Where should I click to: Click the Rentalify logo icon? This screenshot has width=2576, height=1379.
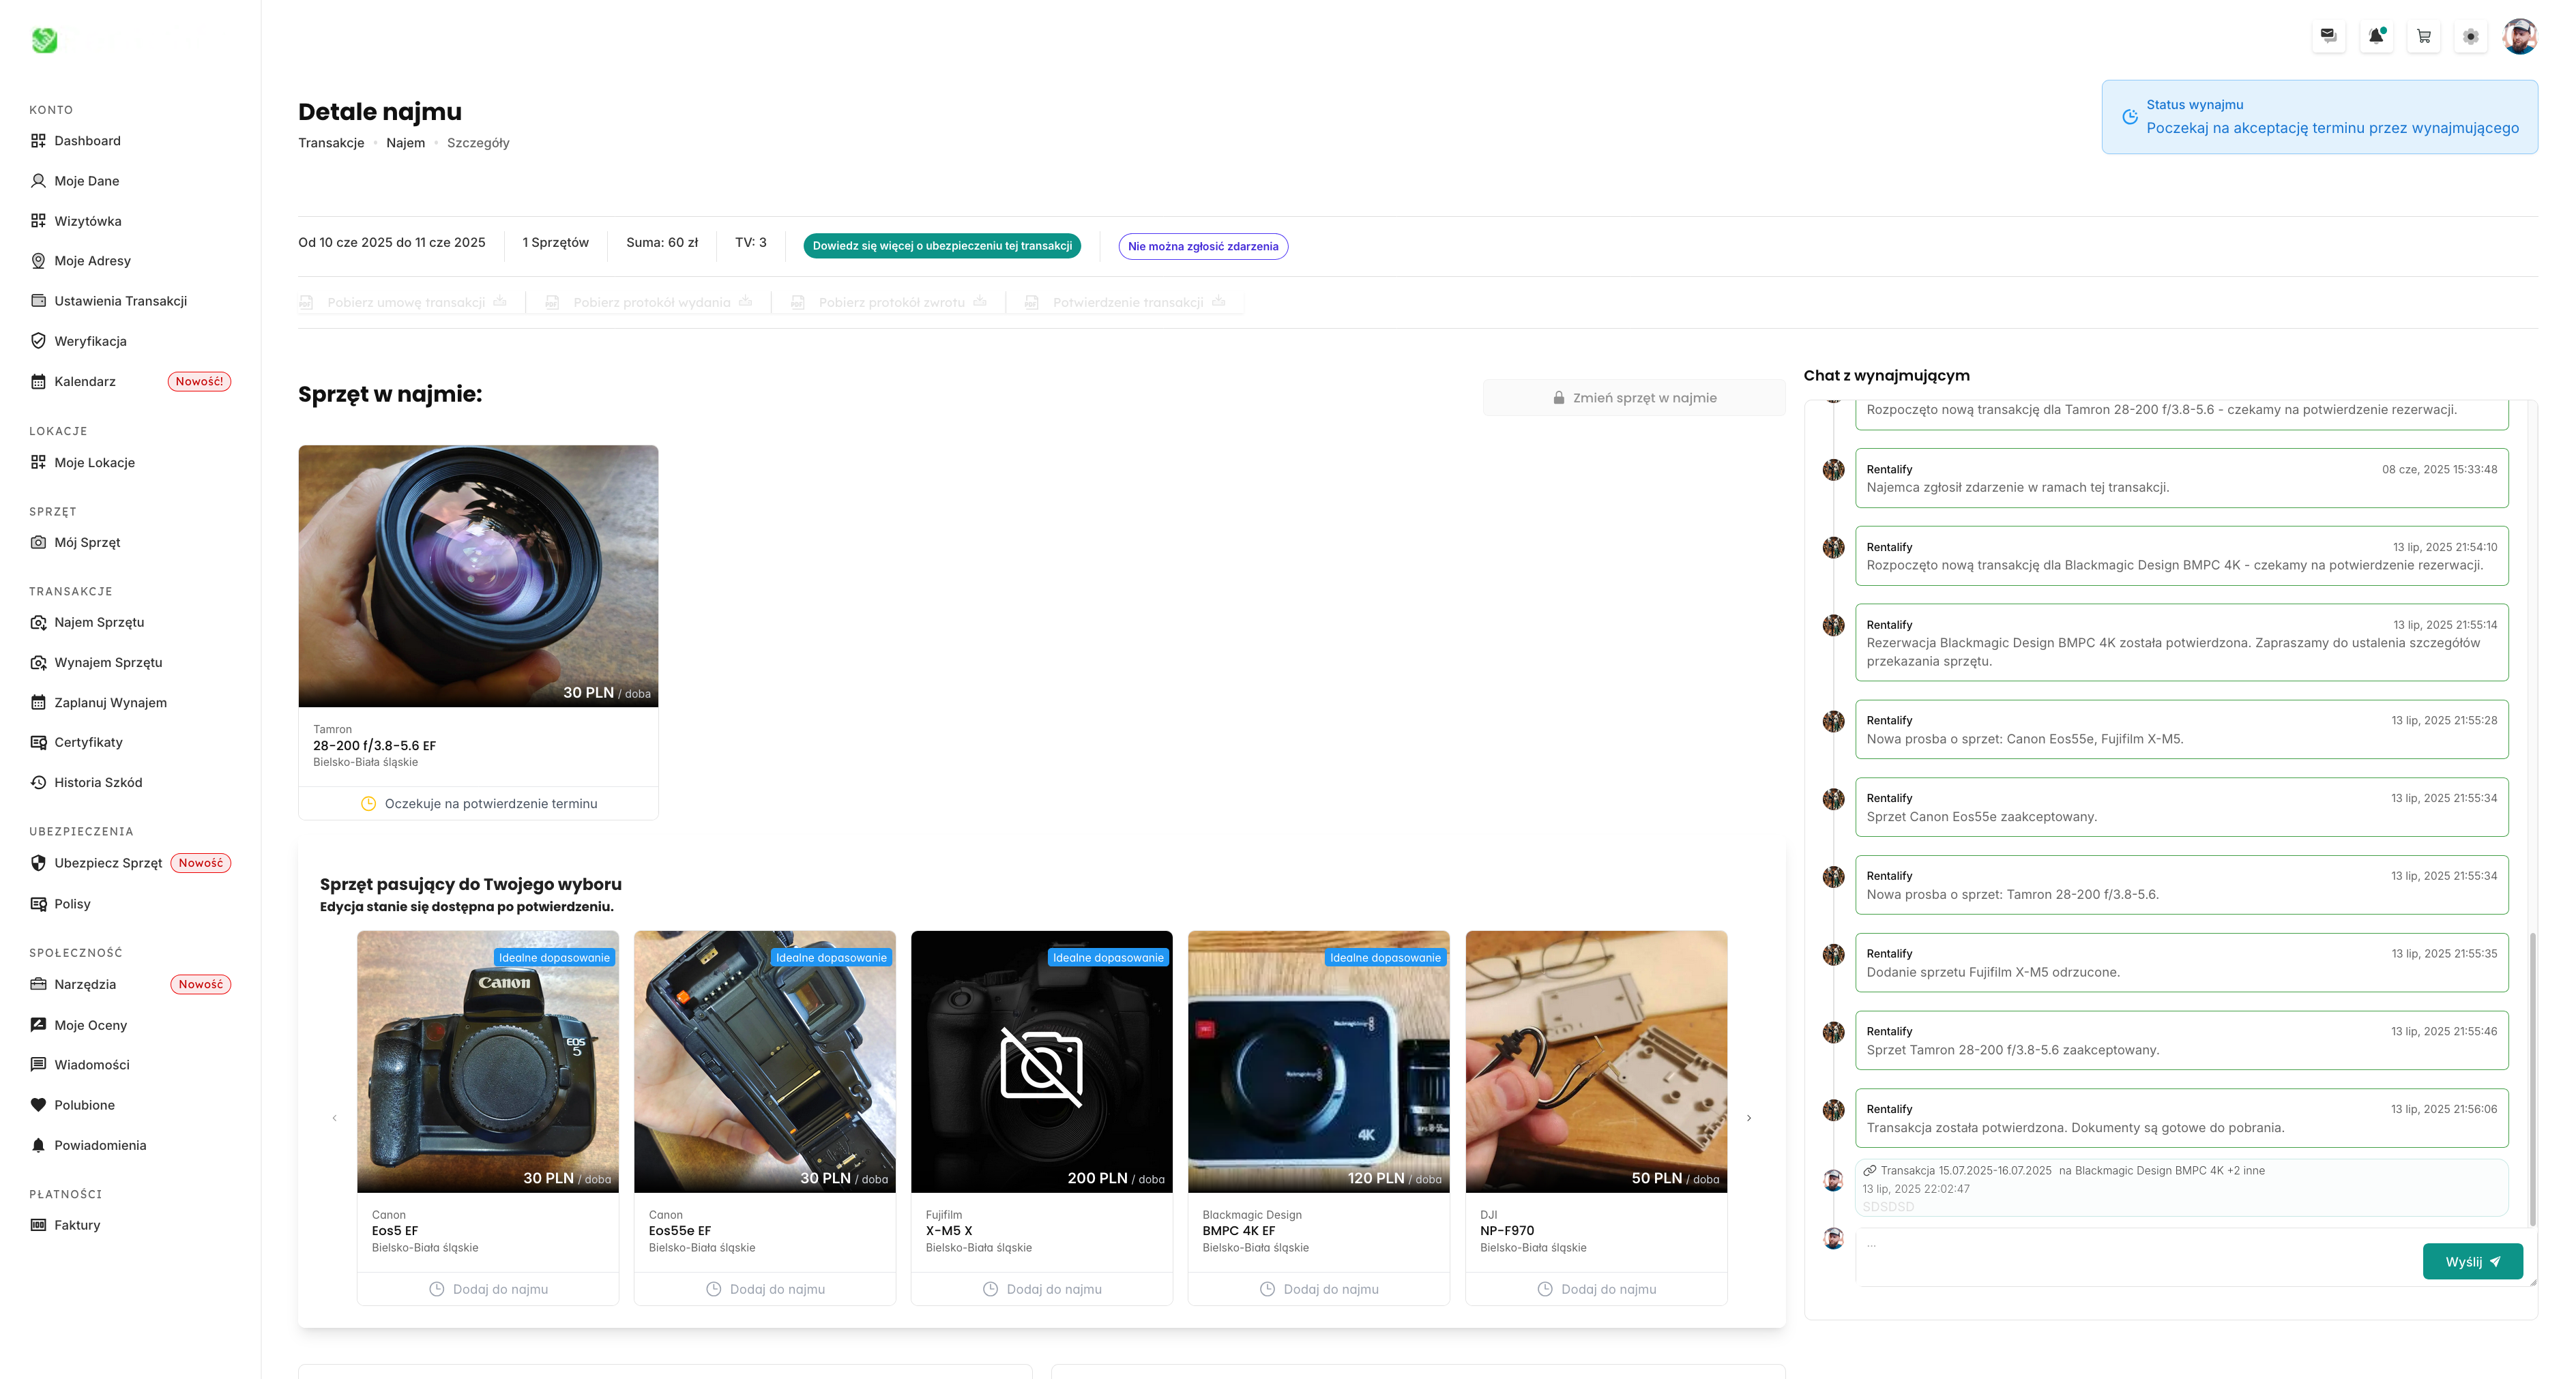tap(44, 40)
